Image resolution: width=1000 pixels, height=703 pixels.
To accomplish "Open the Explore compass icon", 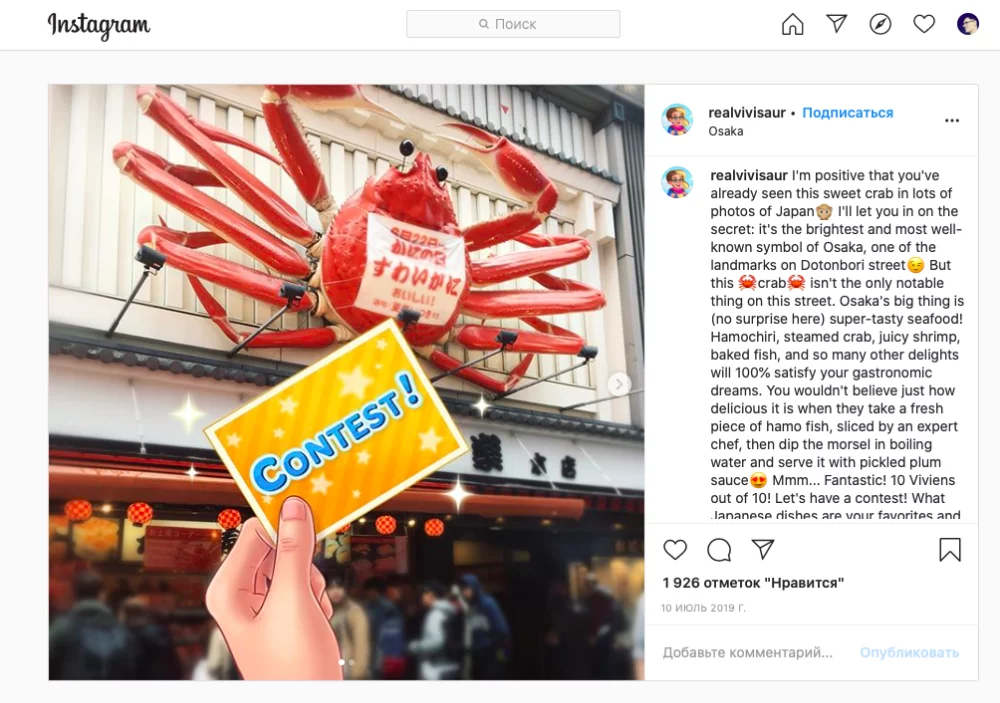I will click(x=880, y=24).
